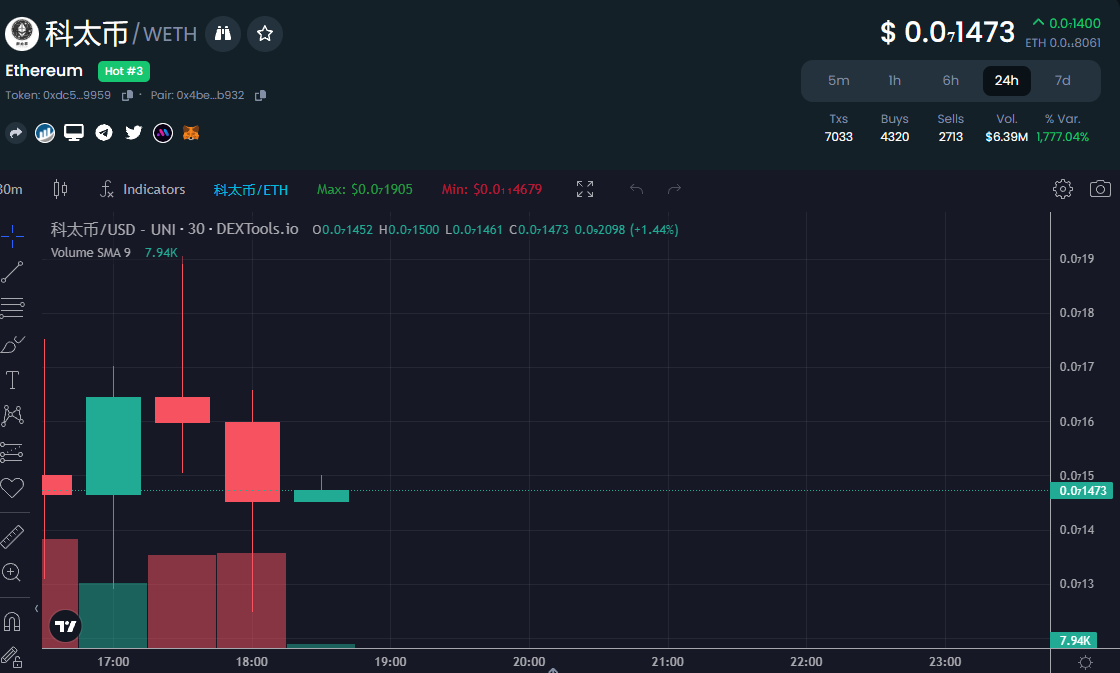The height and width of the screenshot is (673, 1120).
Task: Click the 18:00 time axis label
Action: pos(251,662)
